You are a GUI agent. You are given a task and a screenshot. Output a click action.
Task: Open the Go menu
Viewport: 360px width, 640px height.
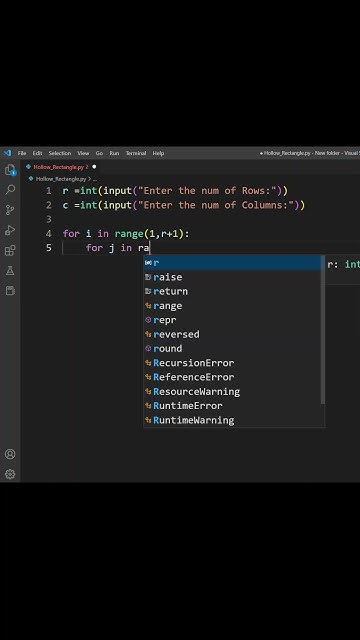pyautogui.click(x=99, y=153)
